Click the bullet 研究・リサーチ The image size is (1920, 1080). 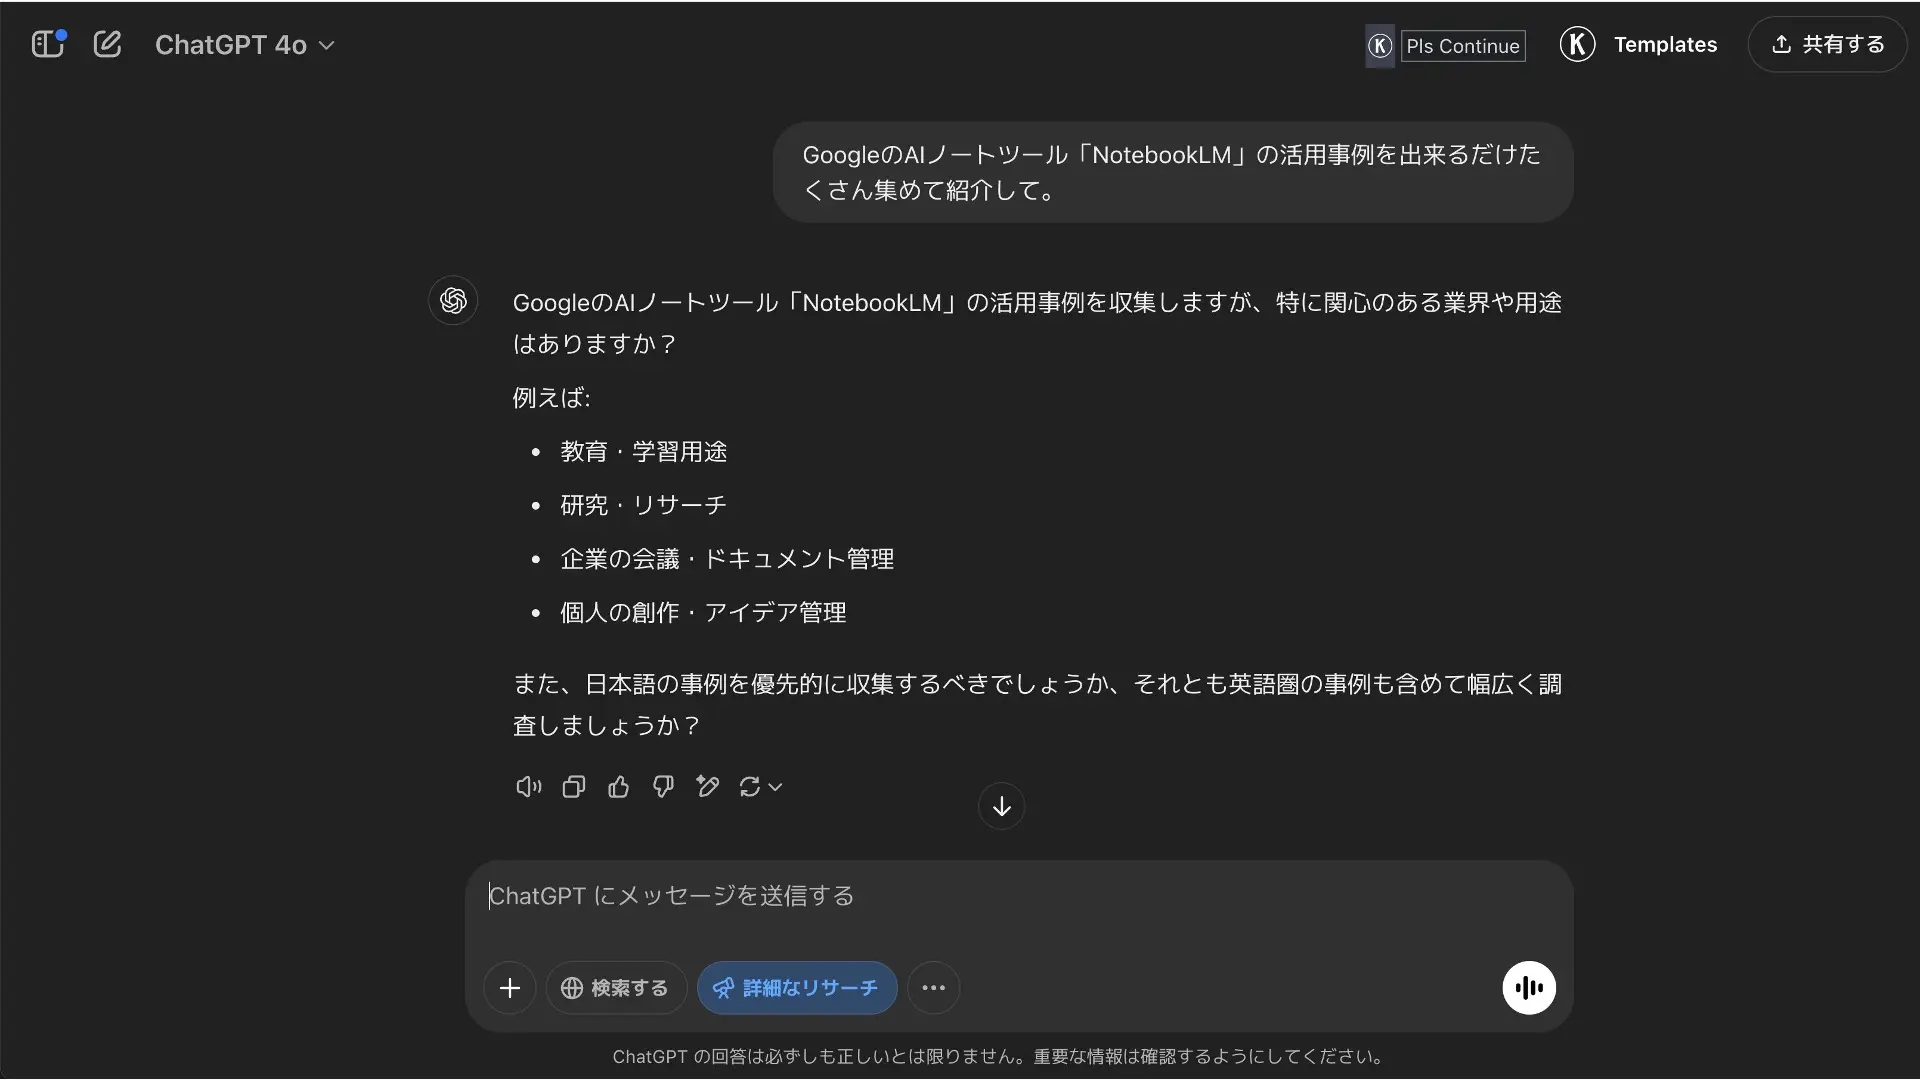point(644,505)
